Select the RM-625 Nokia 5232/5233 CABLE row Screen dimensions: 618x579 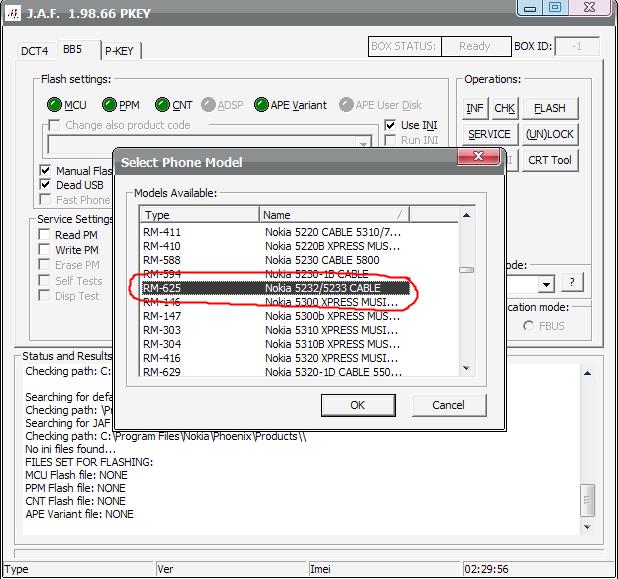click(276, 288)
